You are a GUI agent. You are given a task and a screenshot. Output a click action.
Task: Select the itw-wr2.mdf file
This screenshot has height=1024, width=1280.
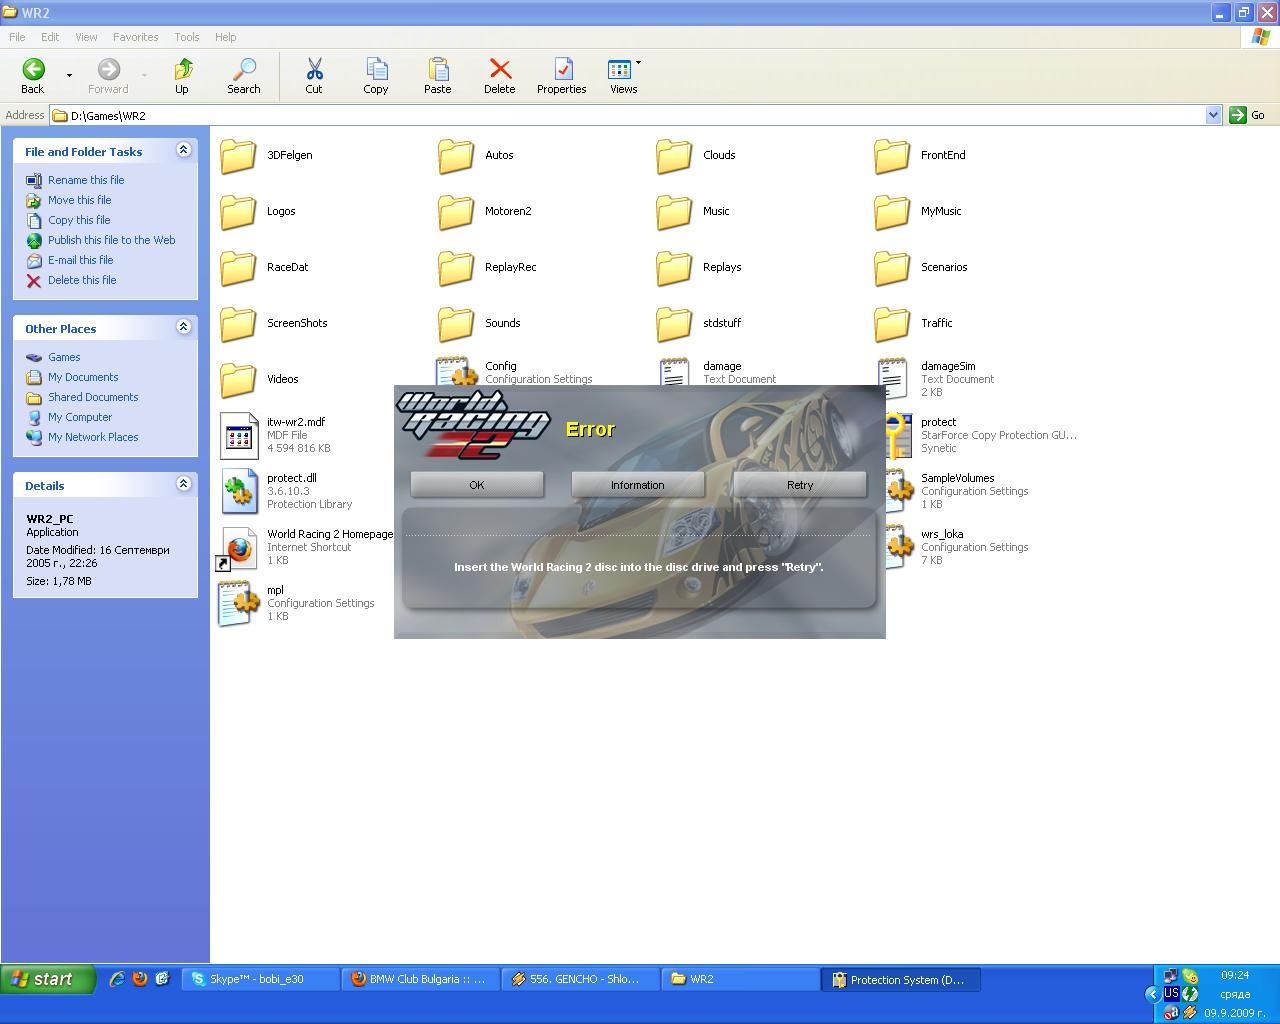point(275,436)
